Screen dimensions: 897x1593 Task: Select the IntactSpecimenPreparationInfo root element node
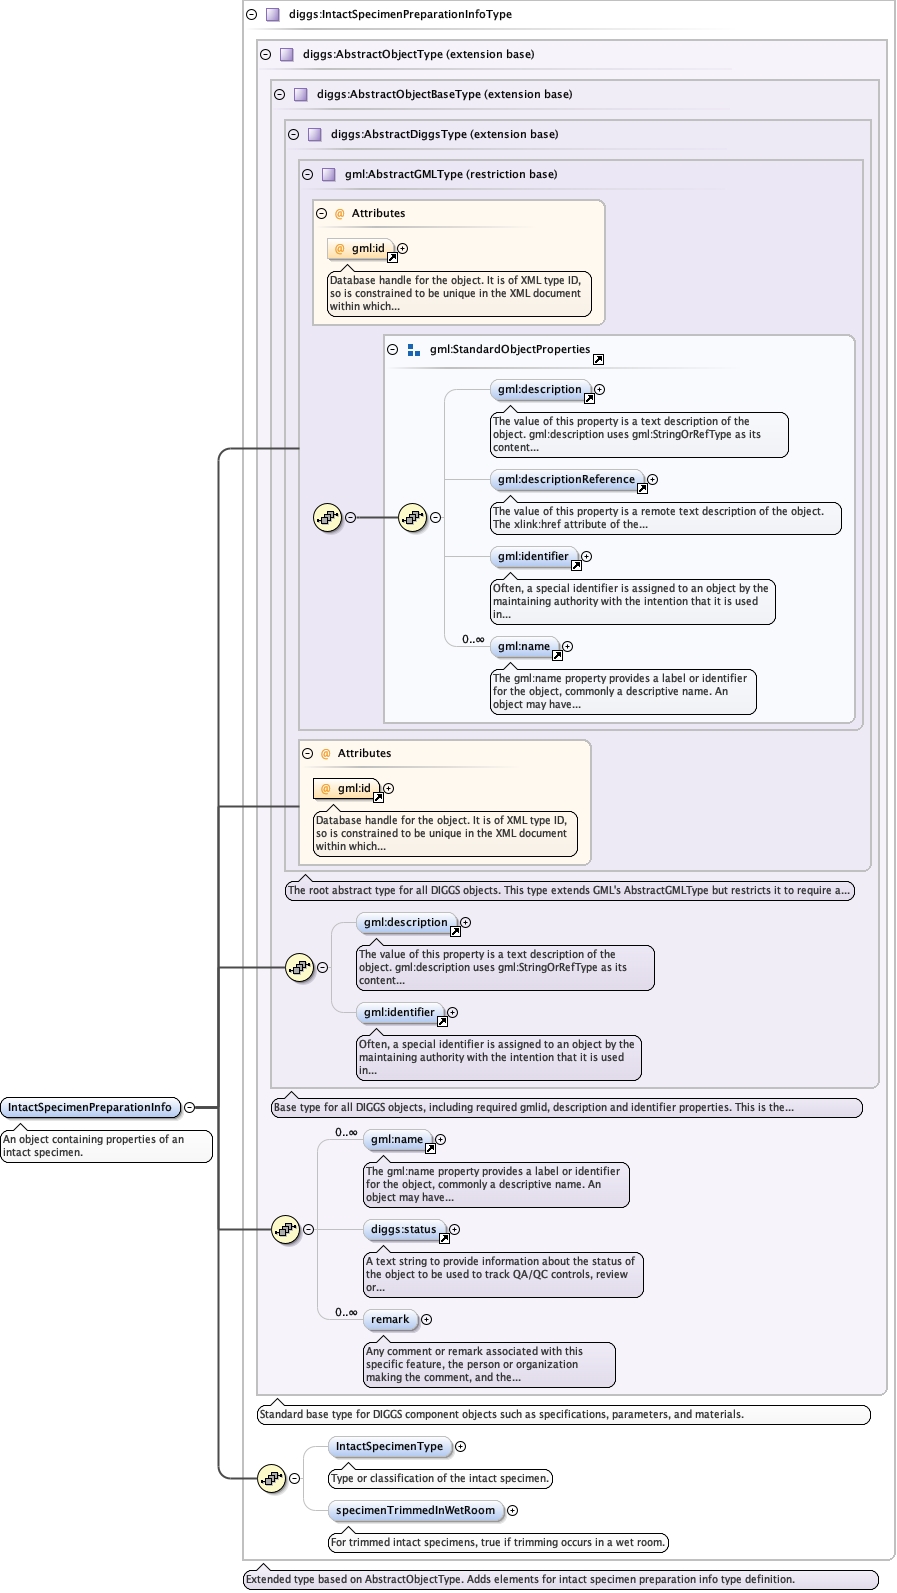(x=90, y=1108)
